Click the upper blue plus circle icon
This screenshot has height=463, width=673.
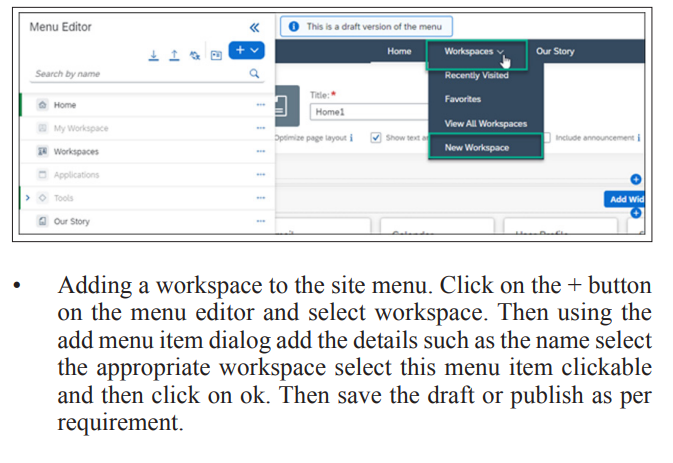[636, 179]
